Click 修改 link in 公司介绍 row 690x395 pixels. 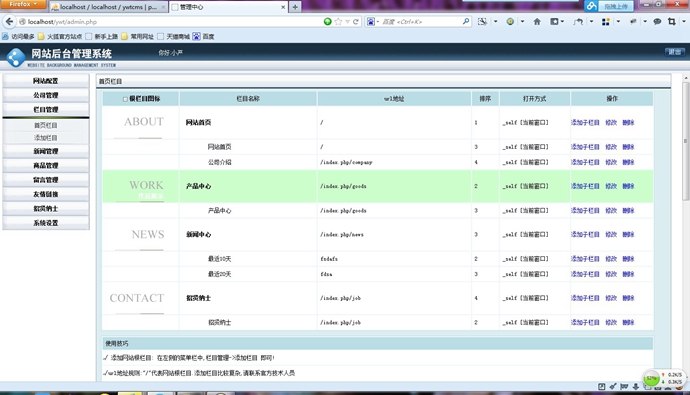(x=611, y=162)
